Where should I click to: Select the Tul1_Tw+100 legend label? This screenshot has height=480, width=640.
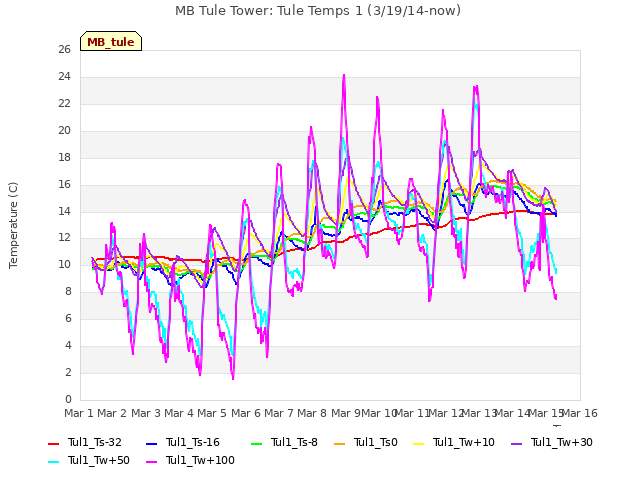point(200,460)
